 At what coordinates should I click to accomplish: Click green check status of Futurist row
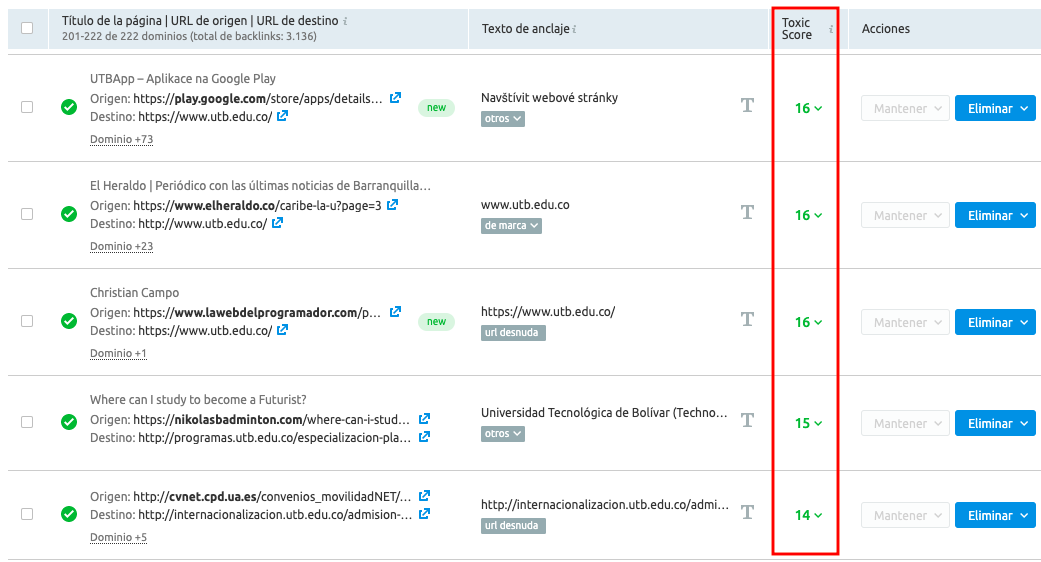click(x=69, y=422)
